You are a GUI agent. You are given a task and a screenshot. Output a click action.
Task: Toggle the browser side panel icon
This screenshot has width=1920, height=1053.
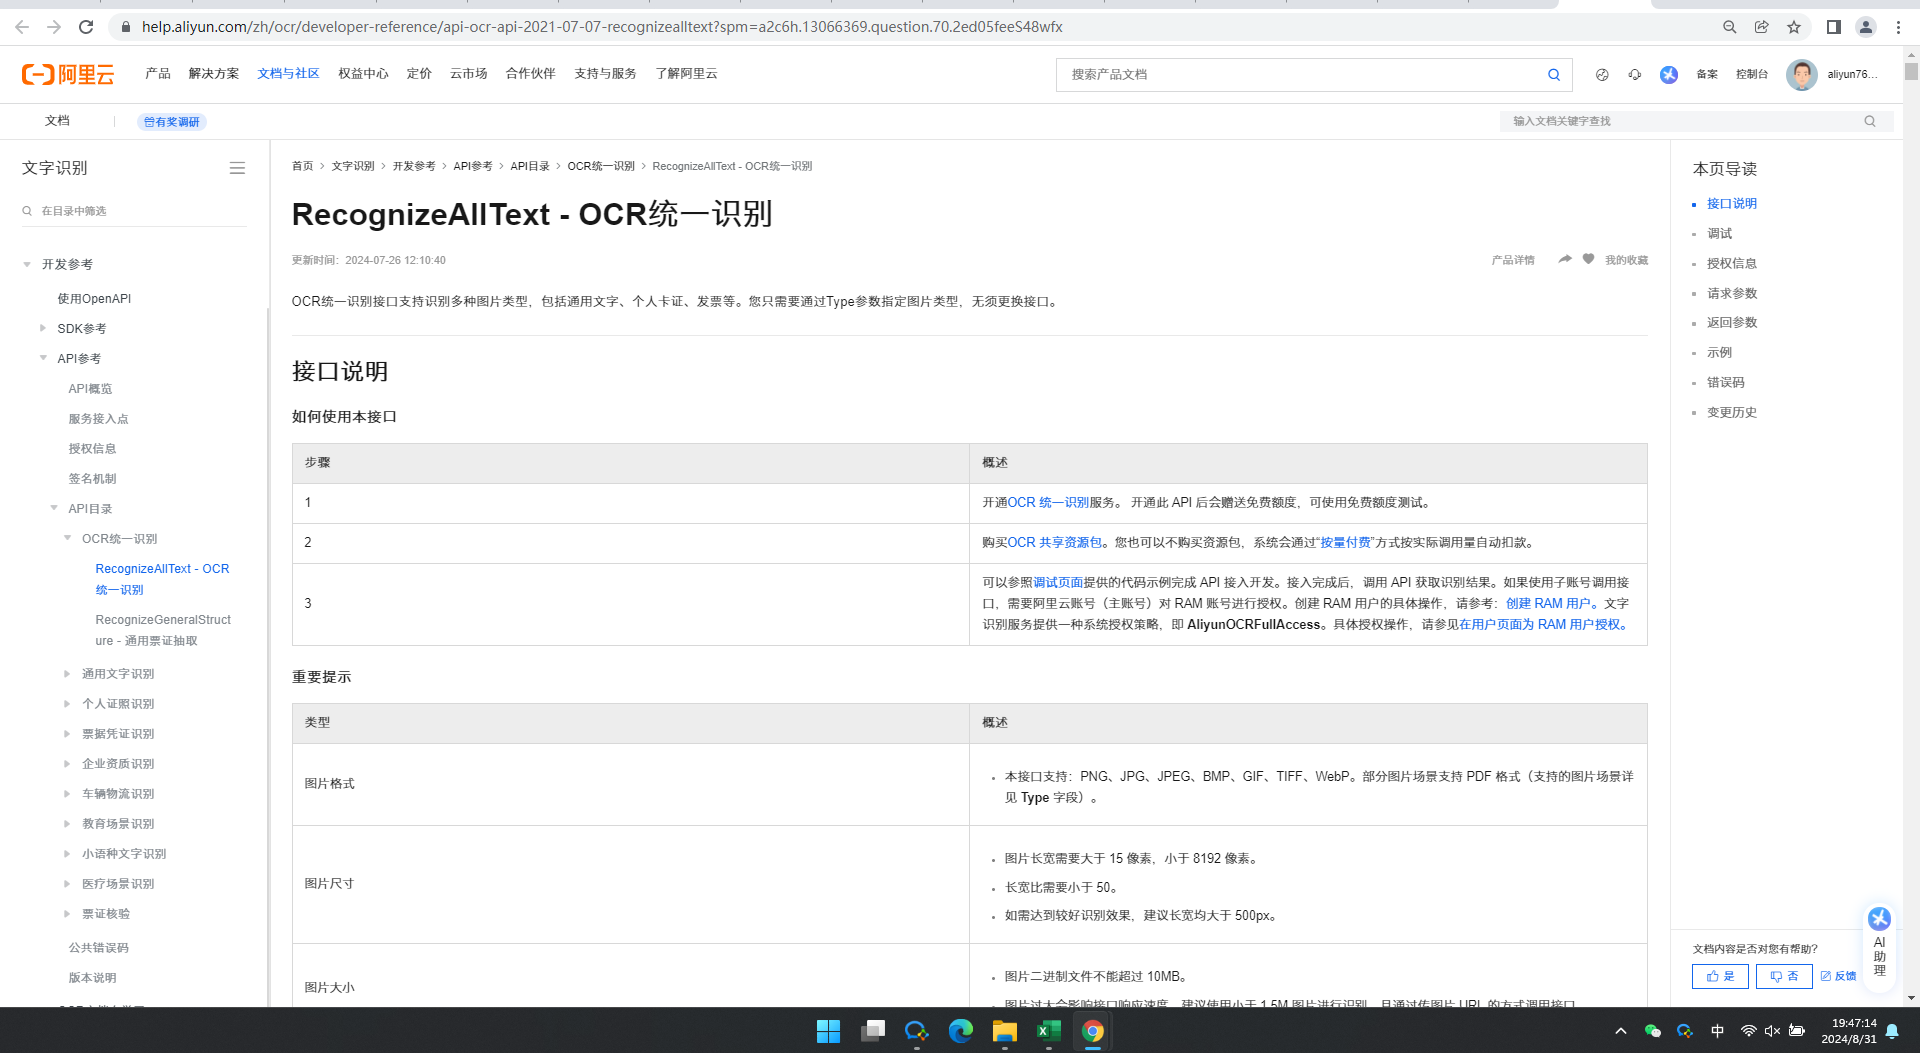pos(1834,27)
